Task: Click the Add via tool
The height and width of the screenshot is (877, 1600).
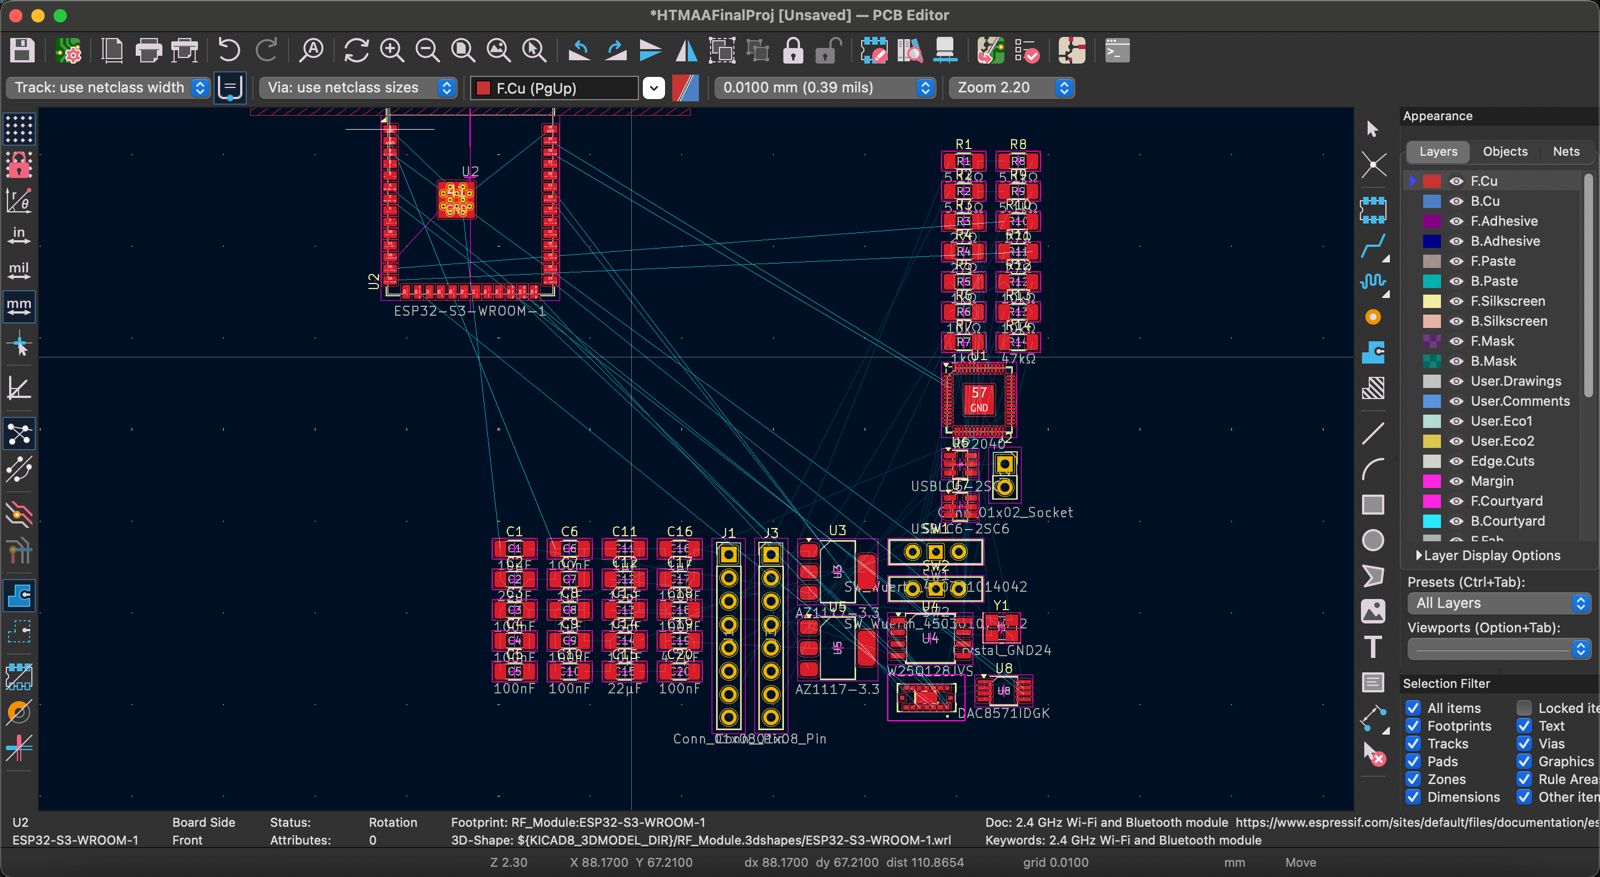Action: tap(1373, 317)
